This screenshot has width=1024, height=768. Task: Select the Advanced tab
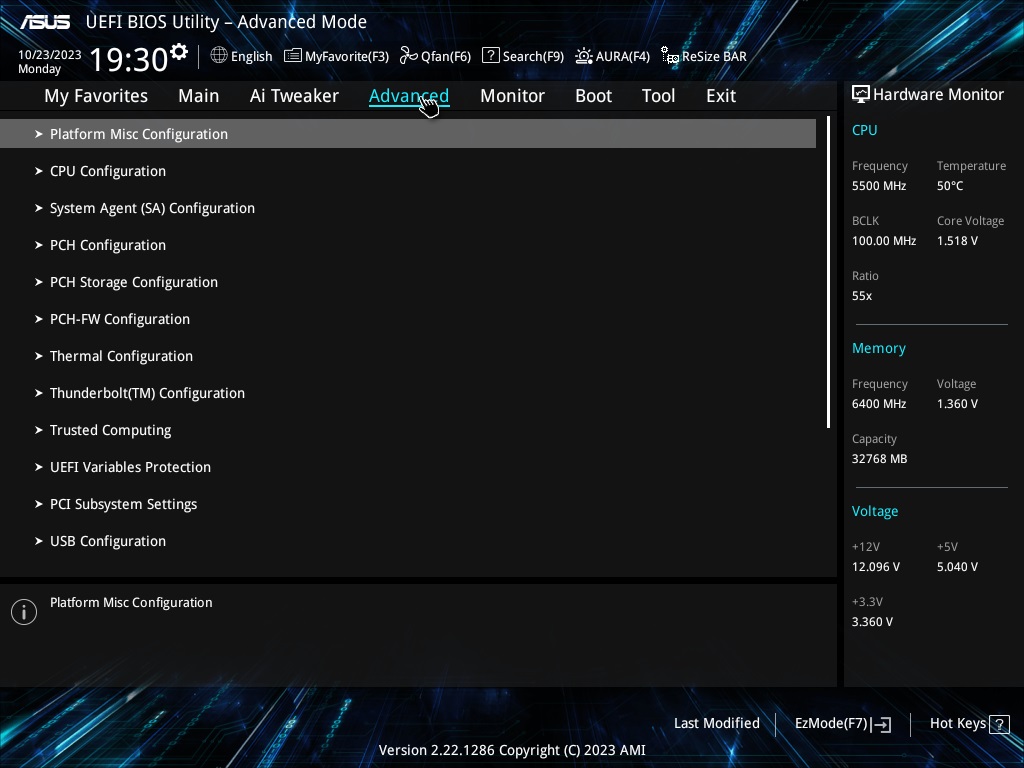(409, 96)
